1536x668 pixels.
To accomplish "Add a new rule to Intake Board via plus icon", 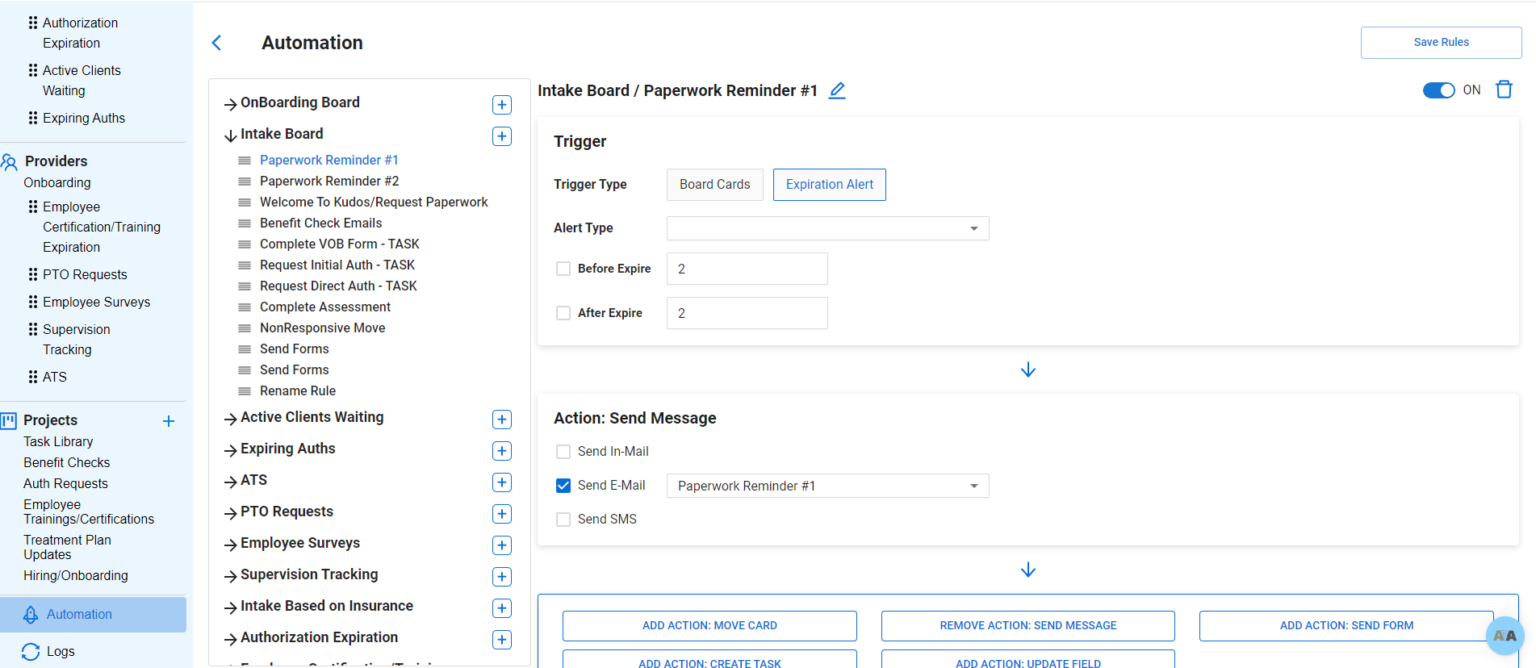I will [x=501, y=135].
